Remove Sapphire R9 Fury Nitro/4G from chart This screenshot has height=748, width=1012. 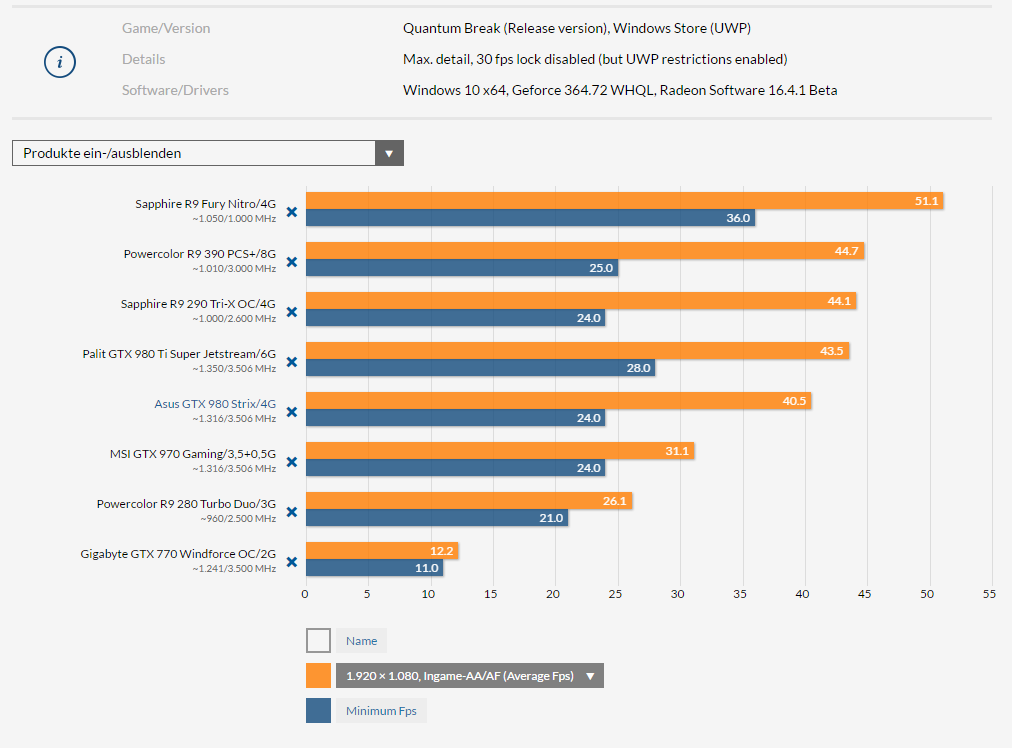click(292, 212)
